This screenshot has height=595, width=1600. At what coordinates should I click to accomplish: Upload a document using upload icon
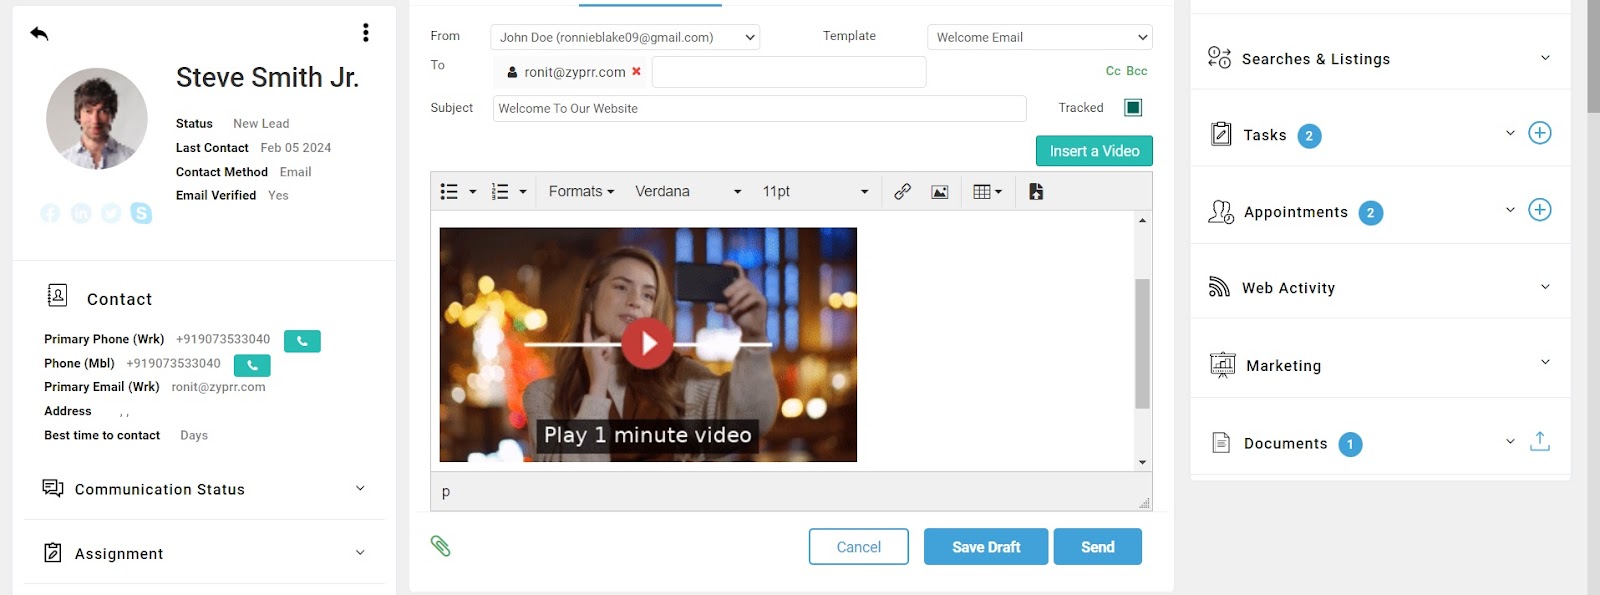[1539, 441]
